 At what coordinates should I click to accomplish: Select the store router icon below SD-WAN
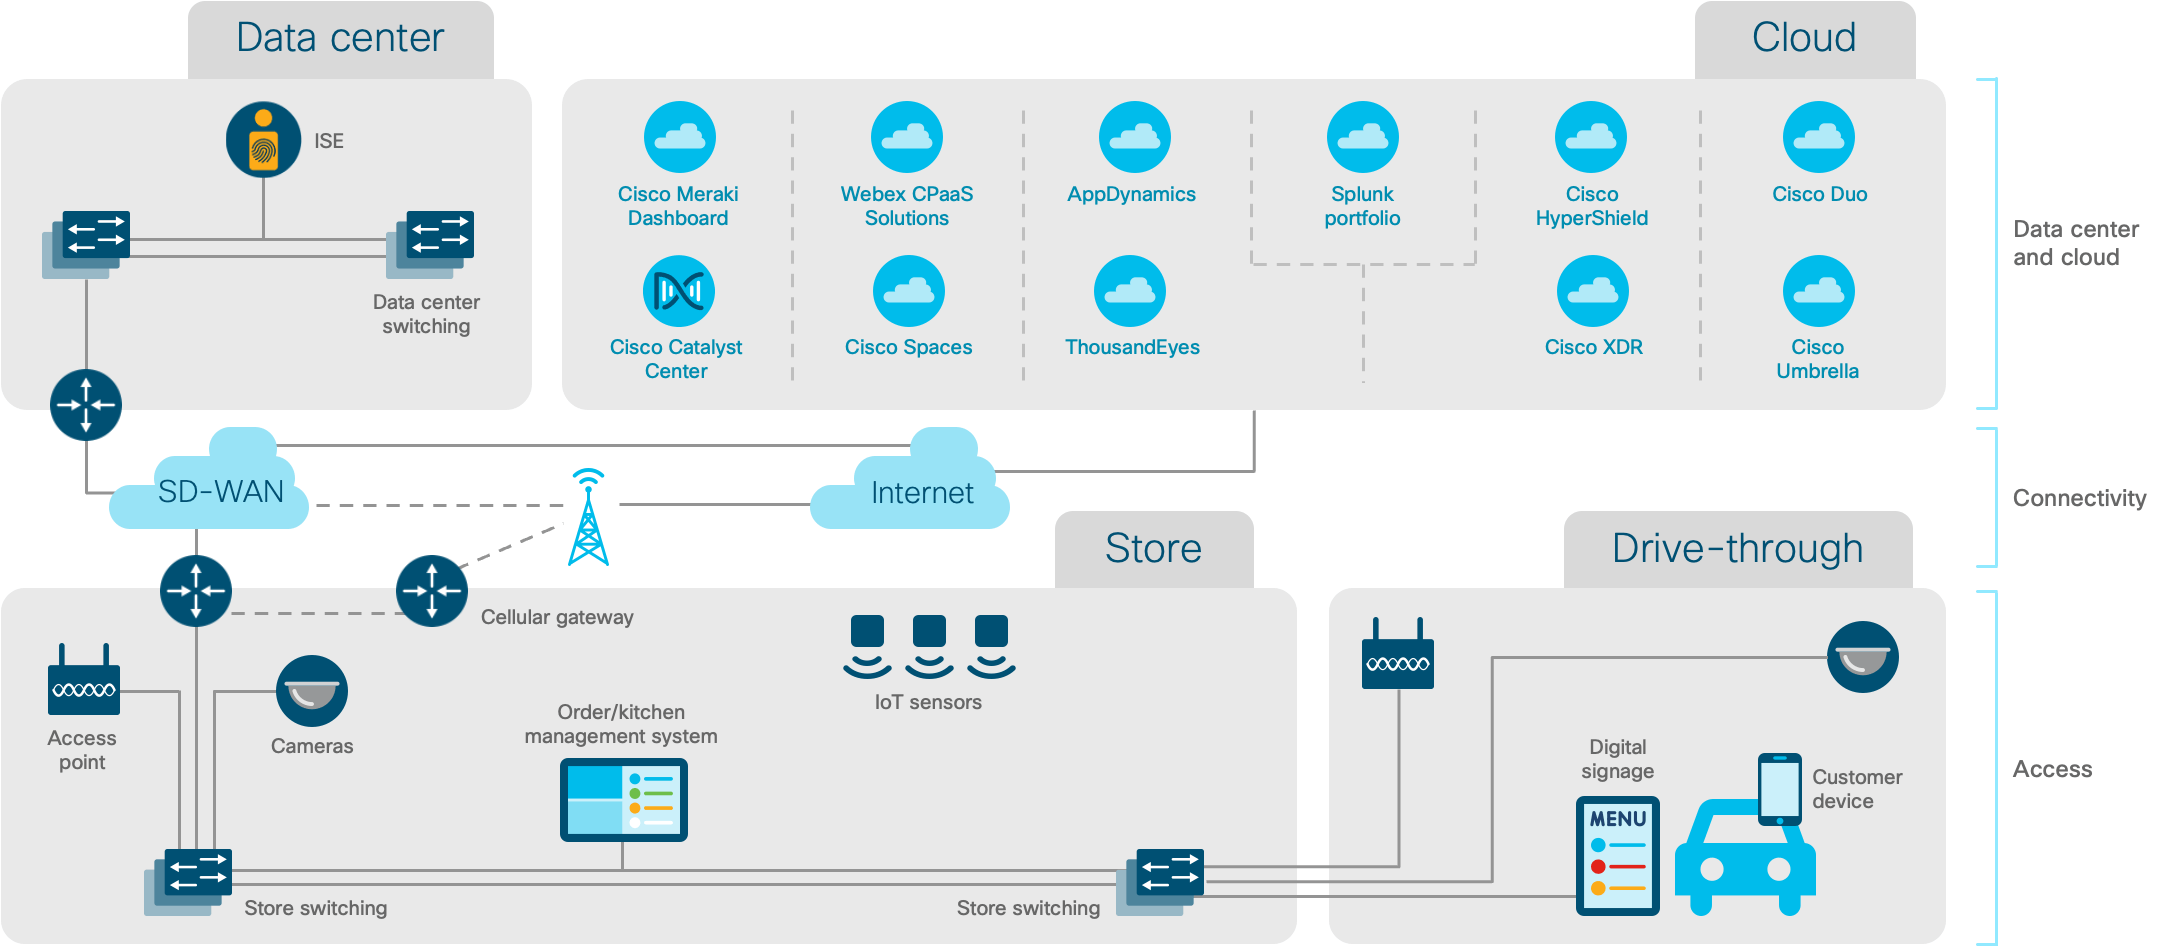[196, 591]
